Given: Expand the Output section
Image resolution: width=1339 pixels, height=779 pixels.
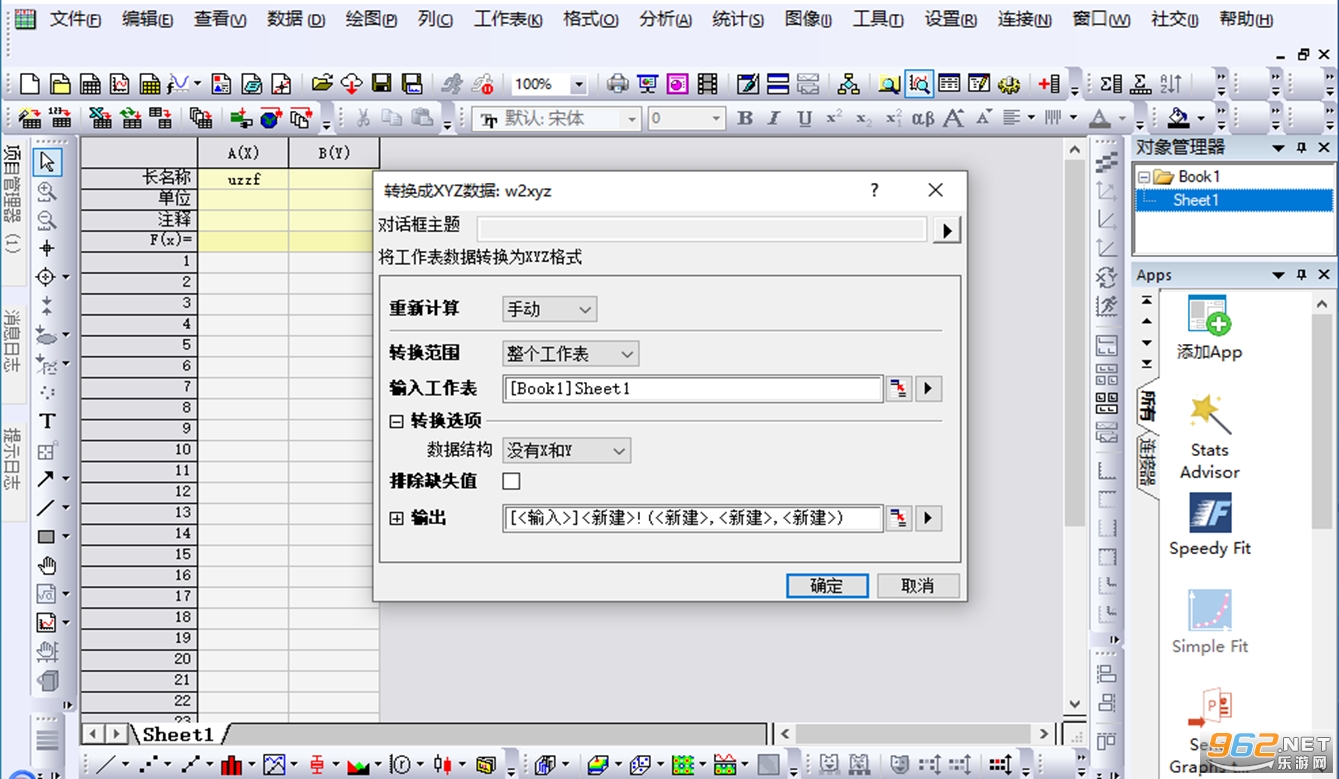Looking at the screenshot, I should pos(396,518).
